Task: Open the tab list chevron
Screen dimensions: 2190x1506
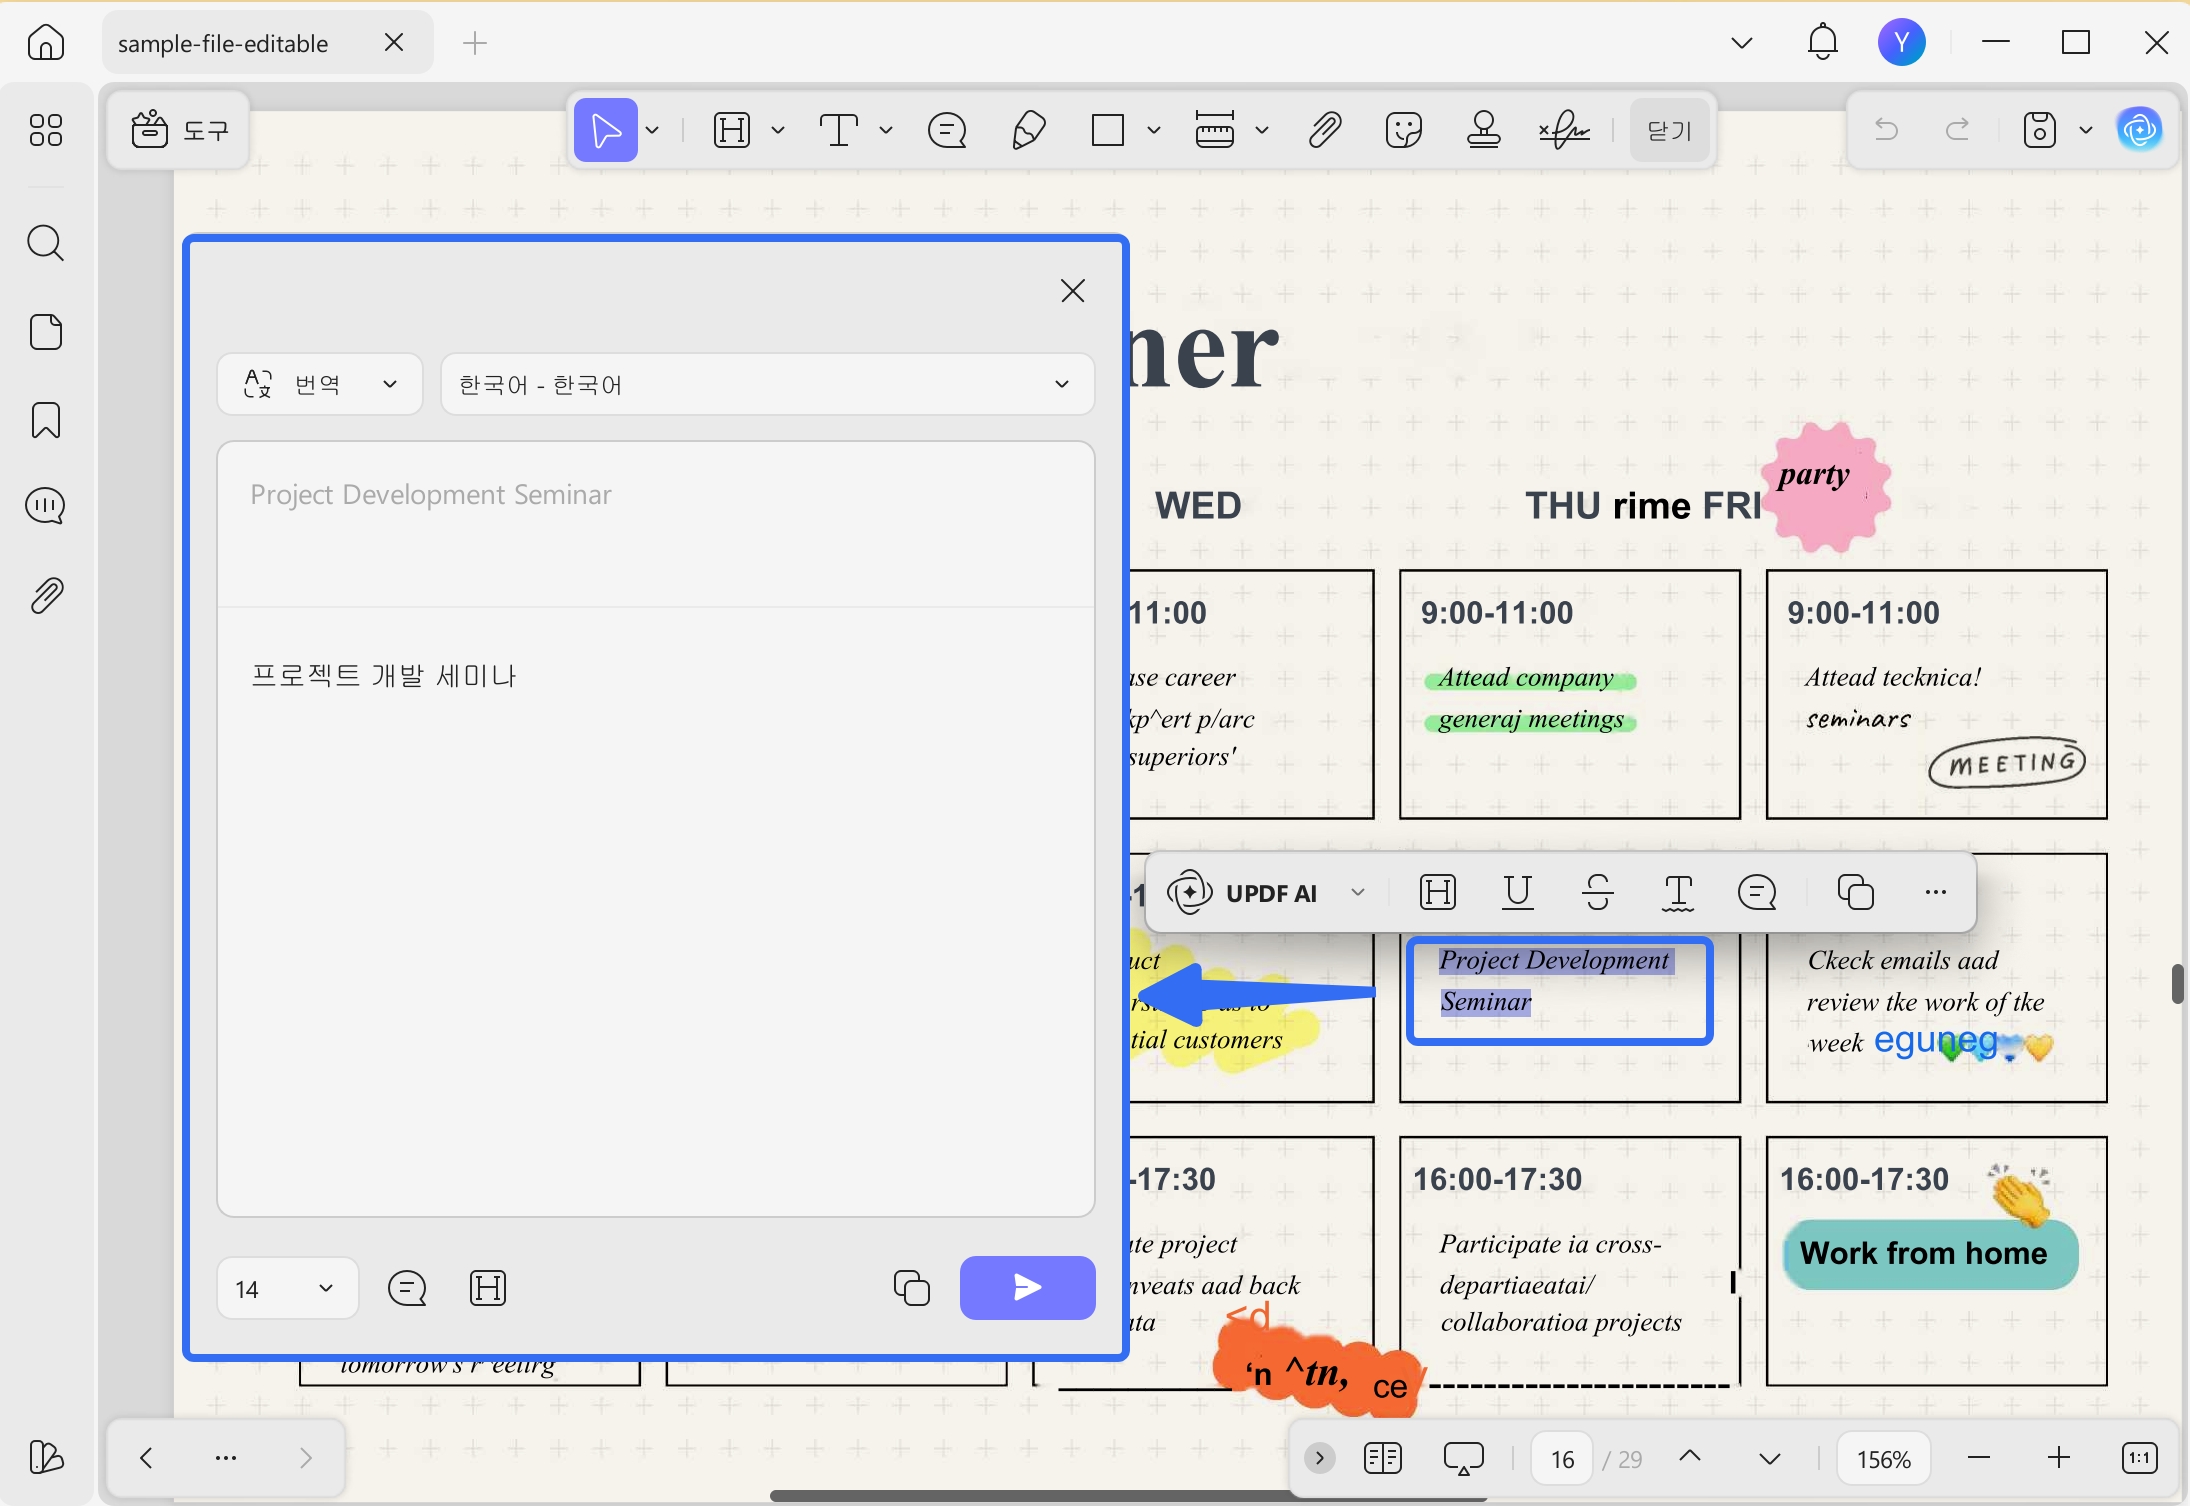Action: click(1742, 43)
